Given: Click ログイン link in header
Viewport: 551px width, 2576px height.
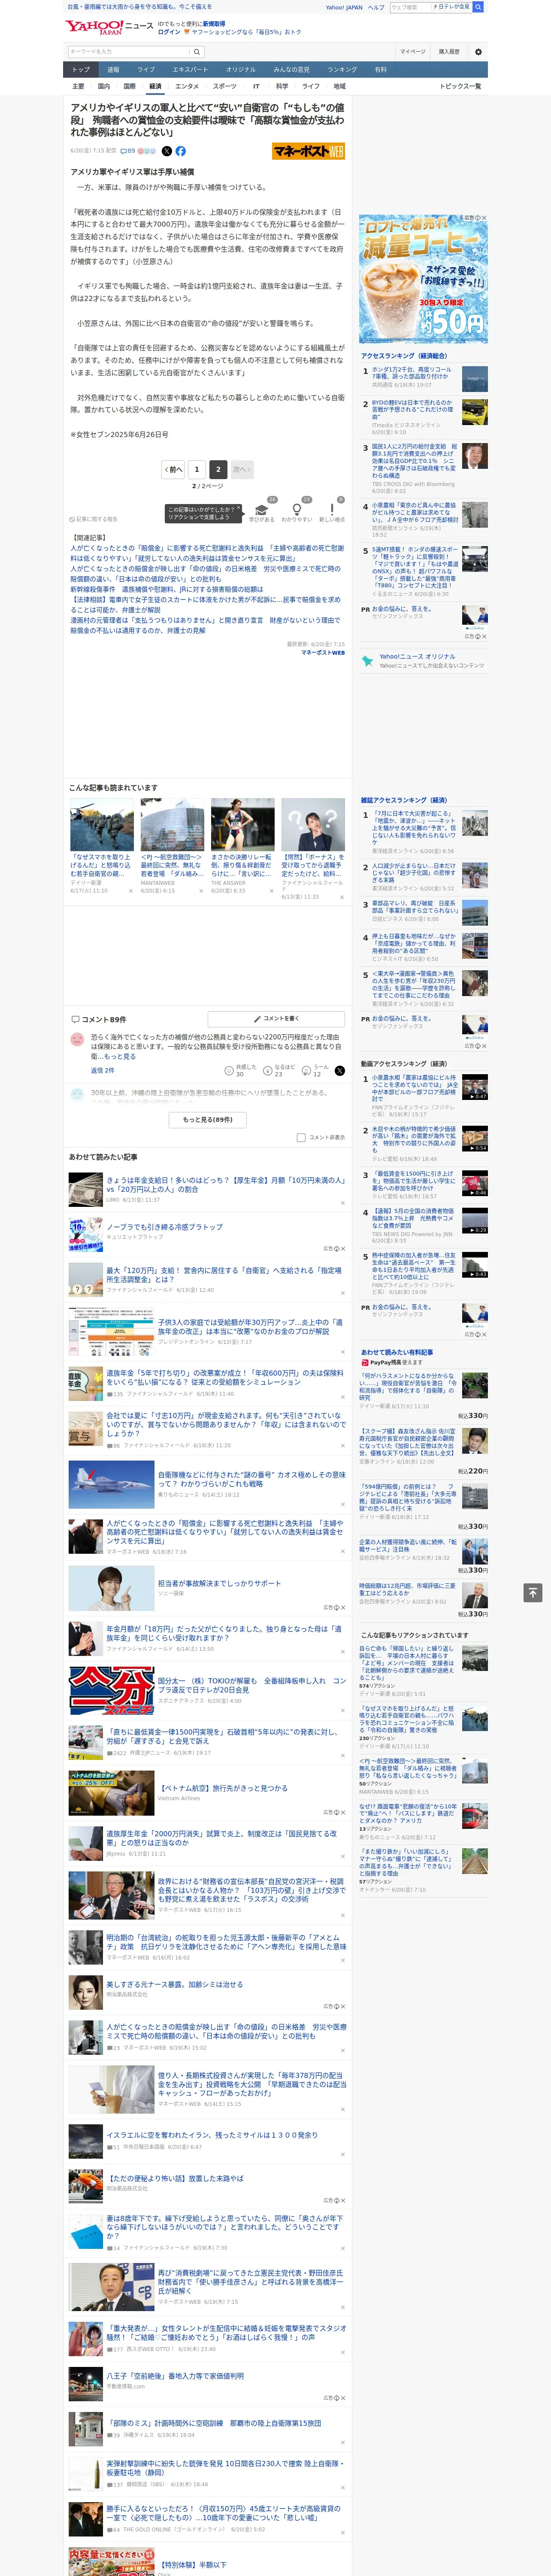Looking at the screenshot, I should tap(169, 32).
